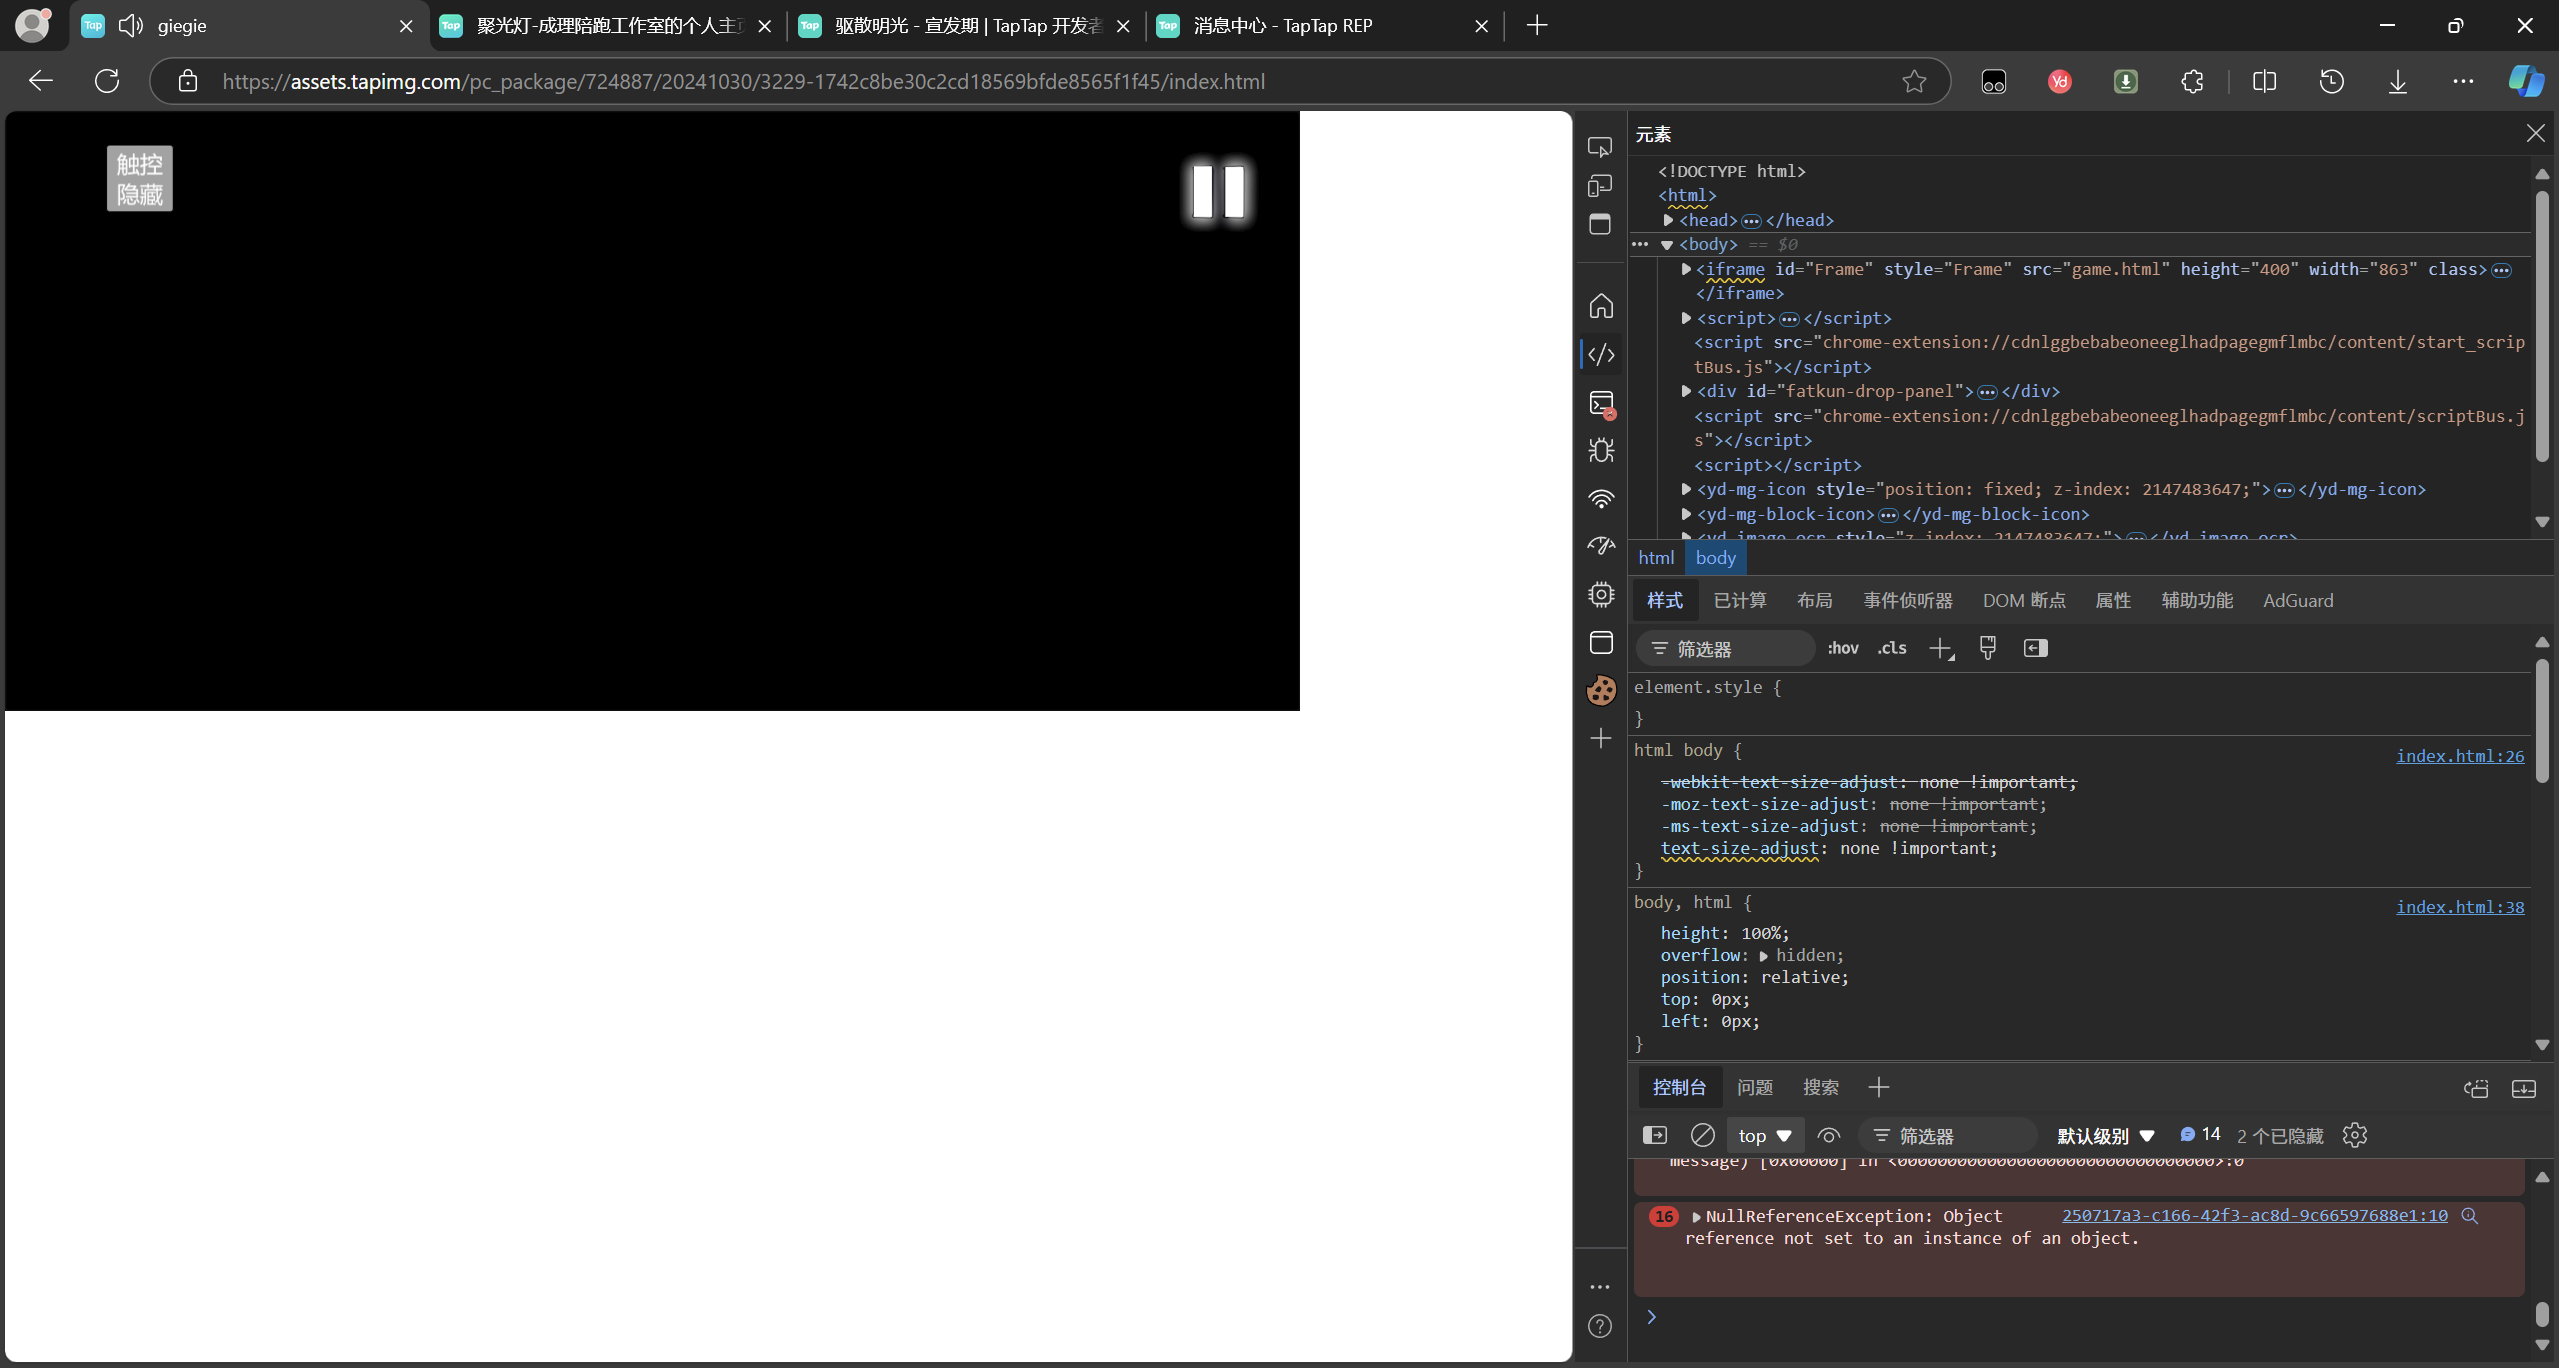
Task: Toggle the .cls class editor
Action: click(1891, 648)
